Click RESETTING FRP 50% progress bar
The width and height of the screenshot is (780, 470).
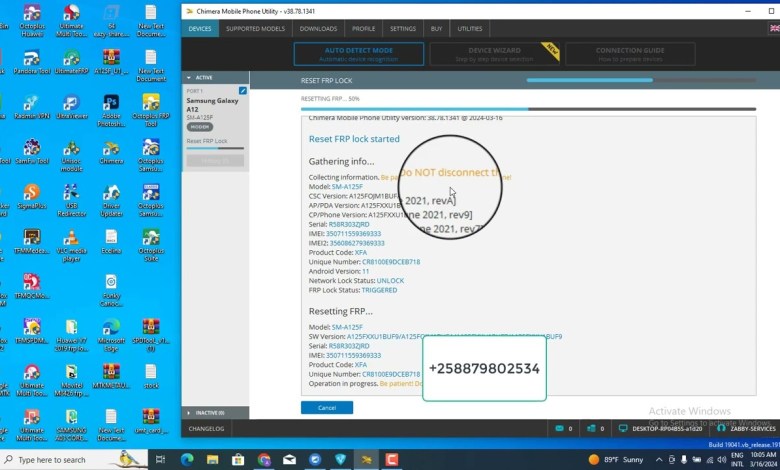pyautogui.click(x=528, y=109)
